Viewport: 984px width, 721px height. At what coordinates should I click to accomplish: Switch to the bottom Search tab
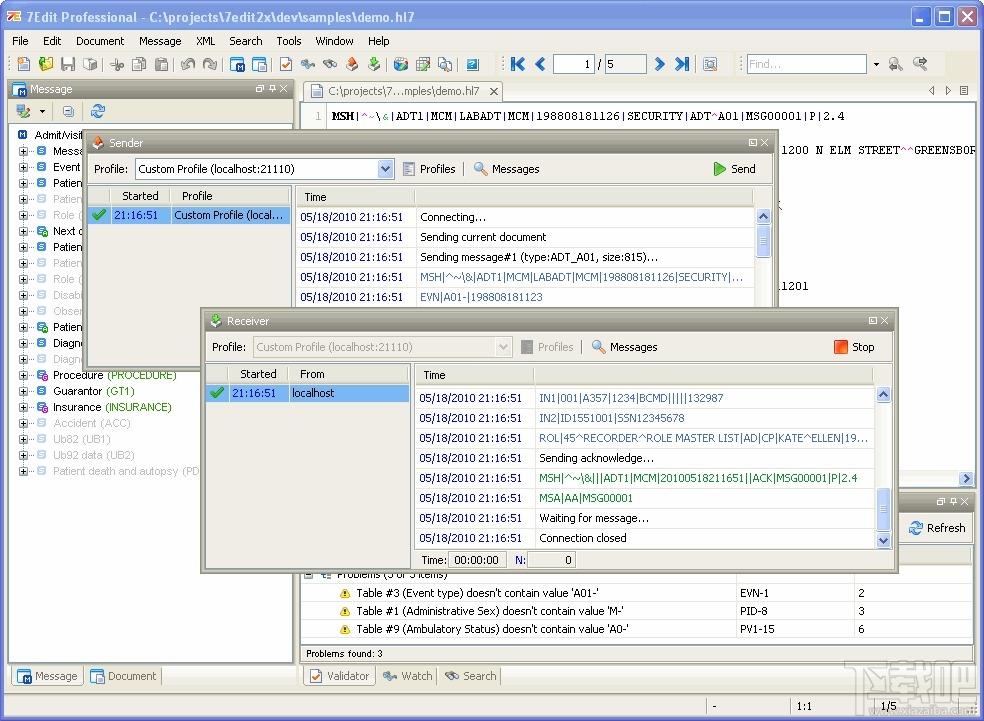(x=471, y=676)
